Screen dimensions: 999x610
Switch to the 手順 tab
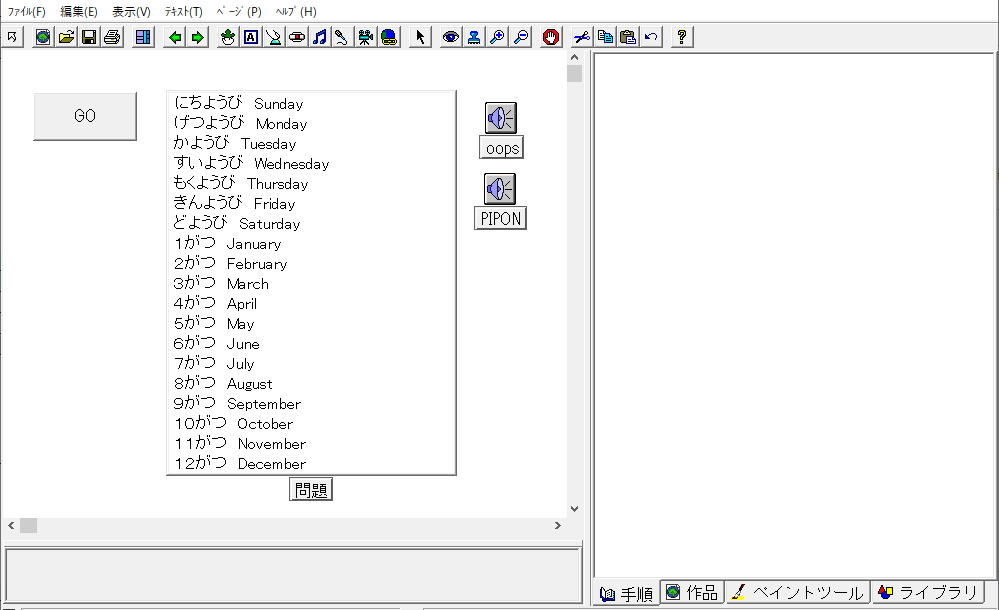pos(627,593)
